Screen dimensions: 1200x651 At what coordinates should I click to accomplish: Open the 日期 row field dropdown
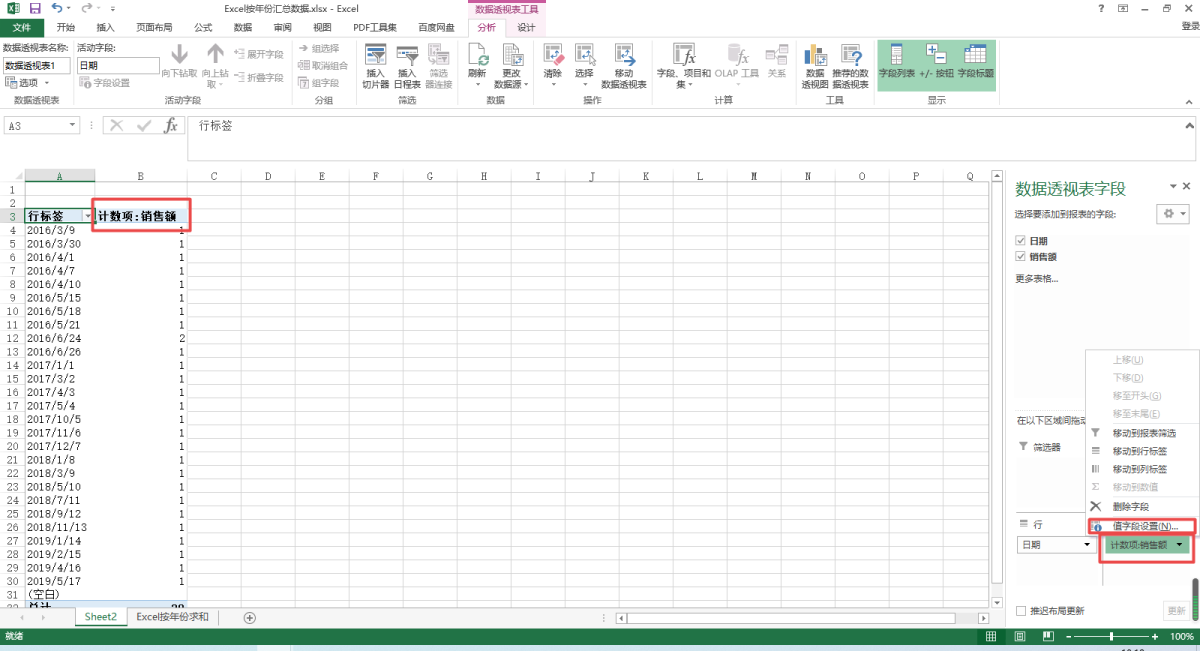click(x=1087, y=545)
